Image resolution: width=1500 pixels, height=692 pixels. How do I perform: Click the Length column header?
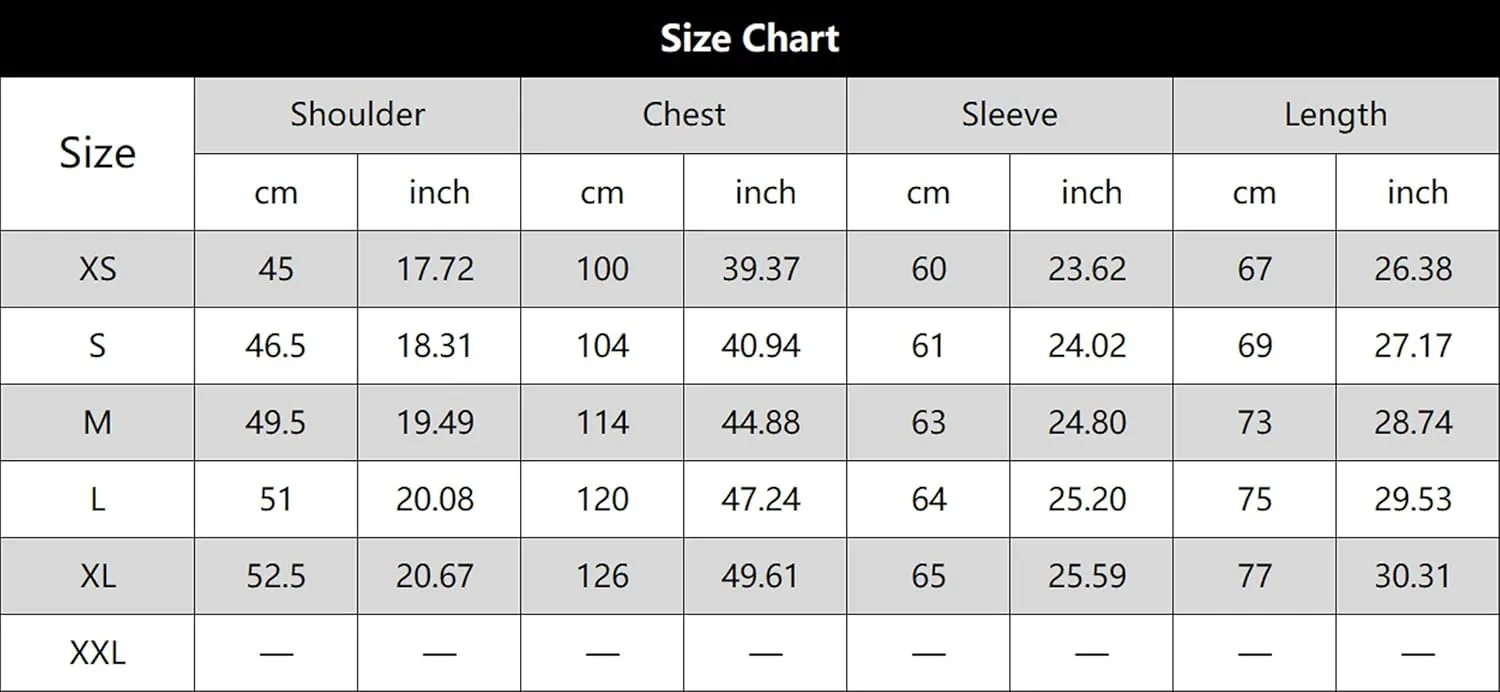[1336, 115]
